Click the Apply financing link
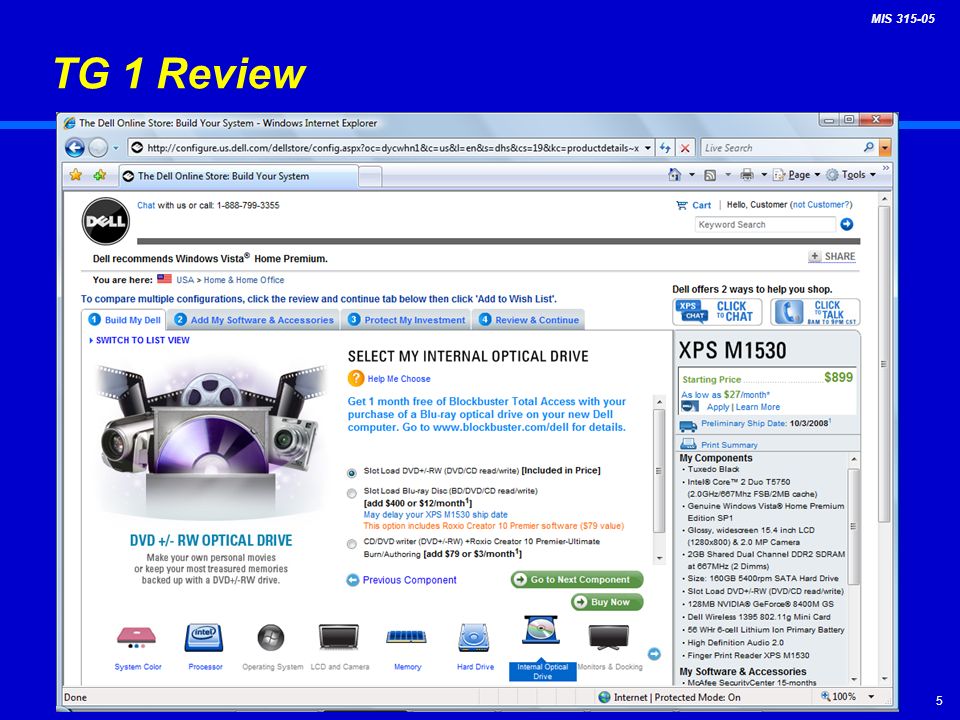 coord(718,407)
